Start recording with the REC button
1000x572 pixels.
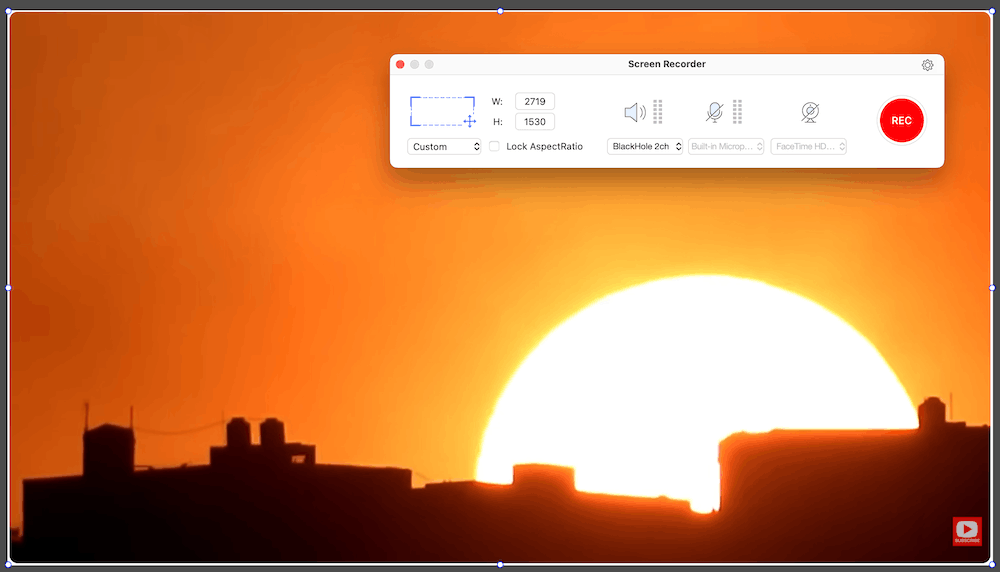point(901,121)
